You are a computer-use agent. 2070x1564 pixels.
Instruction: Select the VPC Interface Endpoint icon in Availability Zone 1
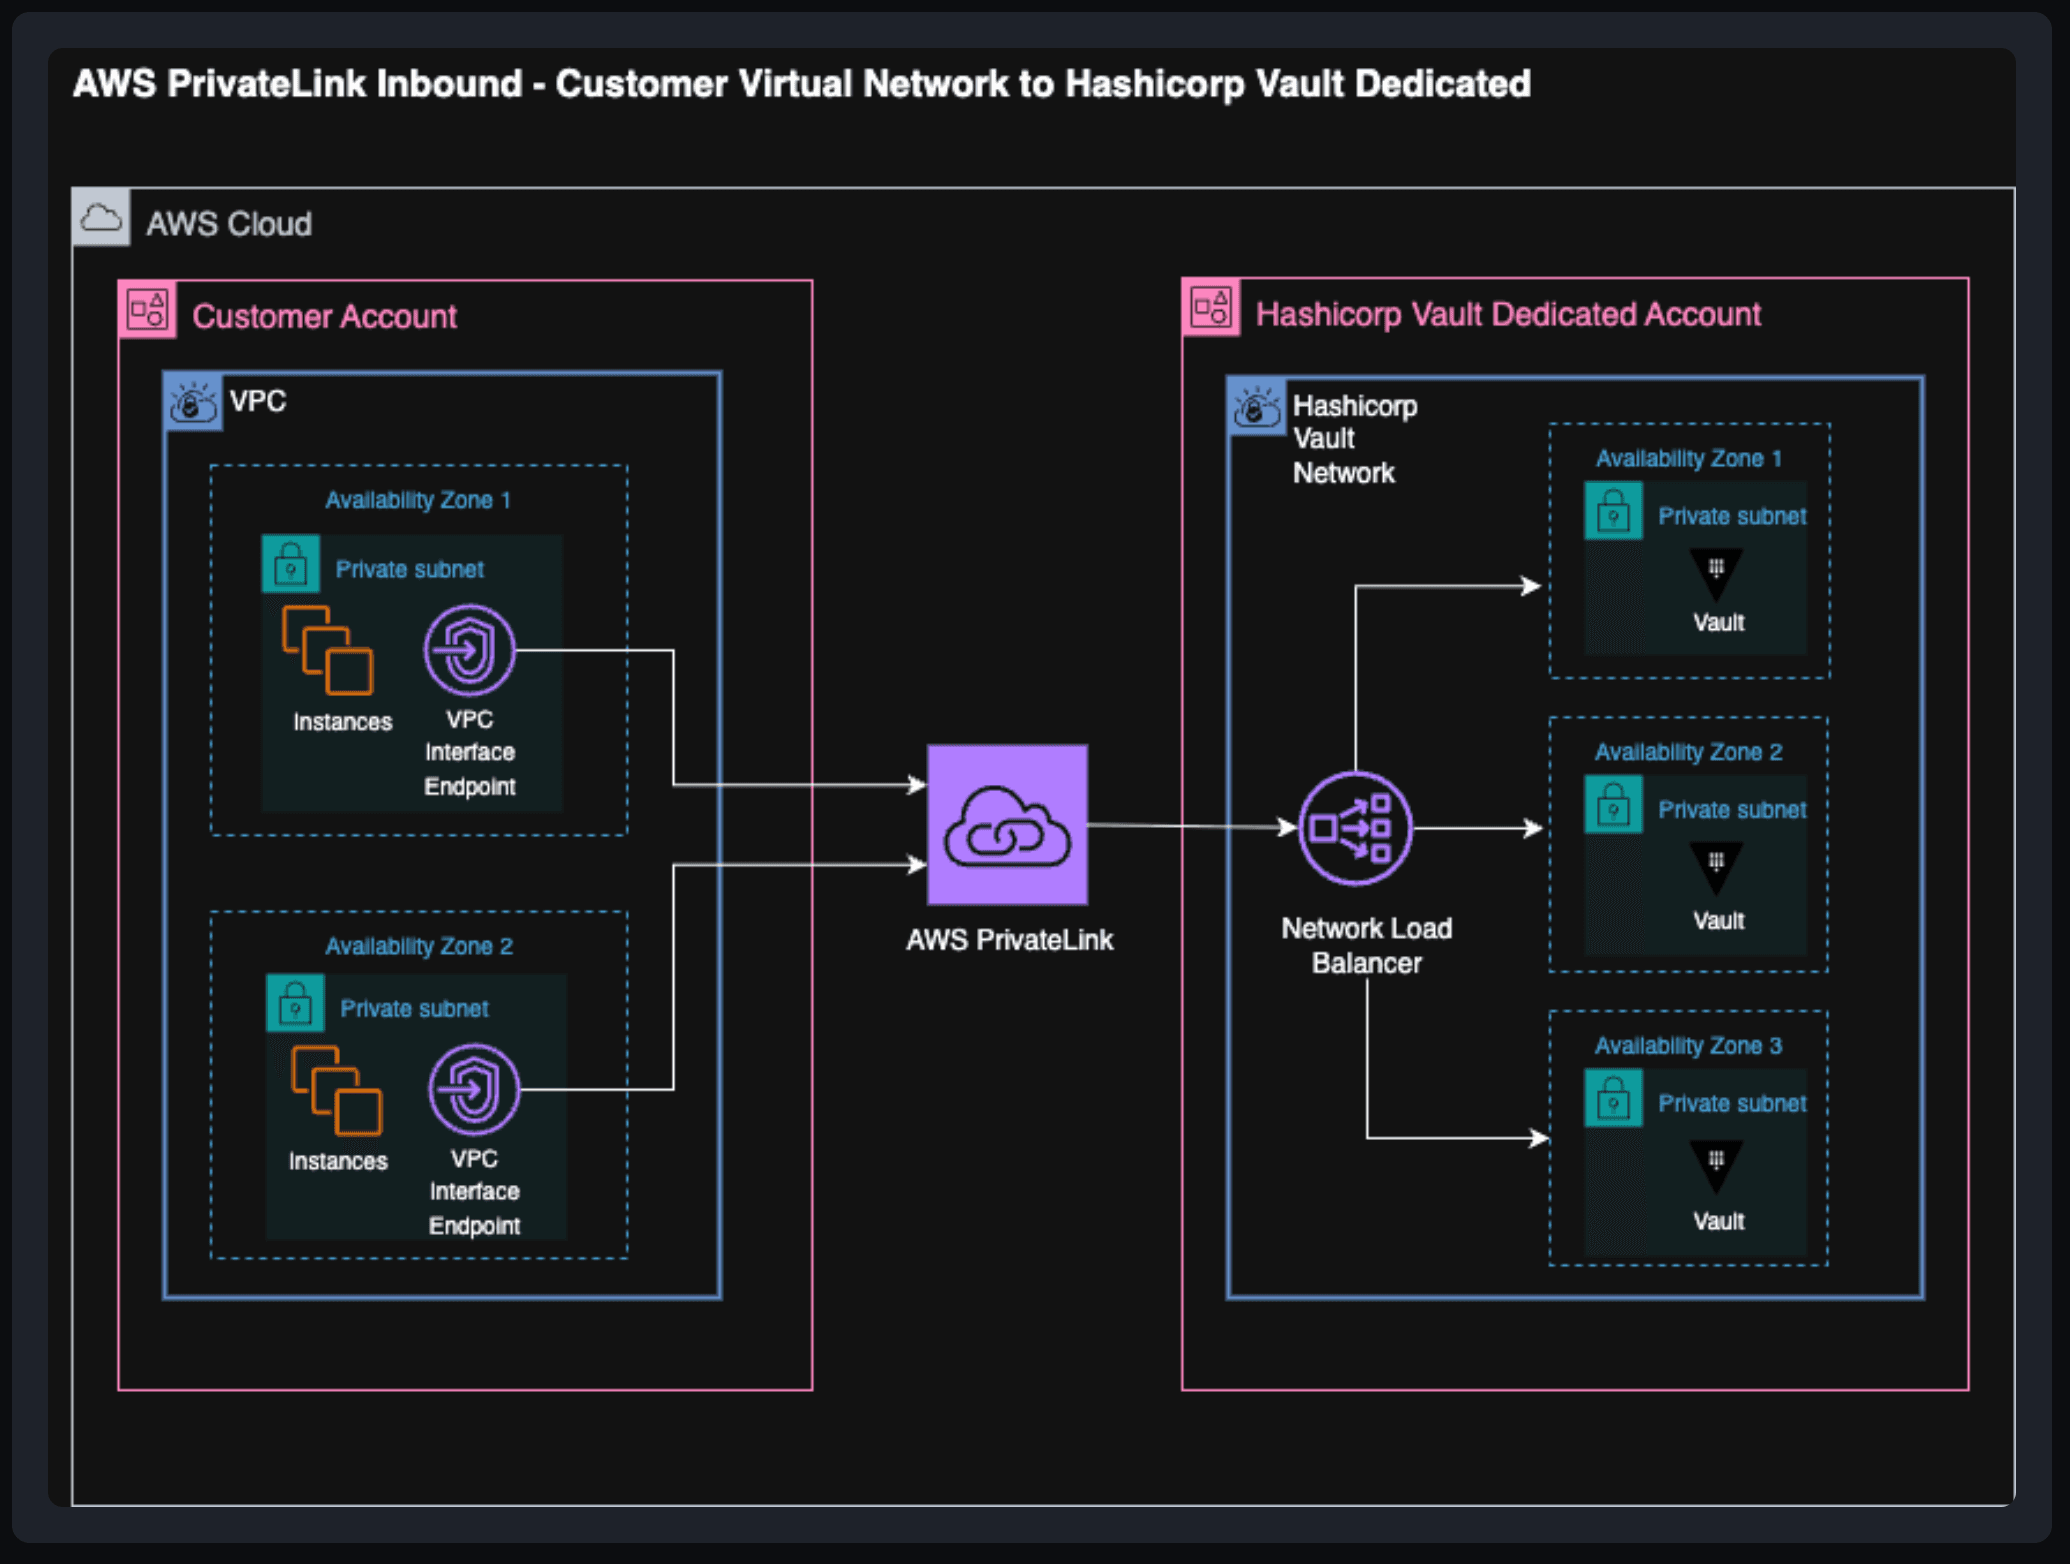click(x=470, y=649)
